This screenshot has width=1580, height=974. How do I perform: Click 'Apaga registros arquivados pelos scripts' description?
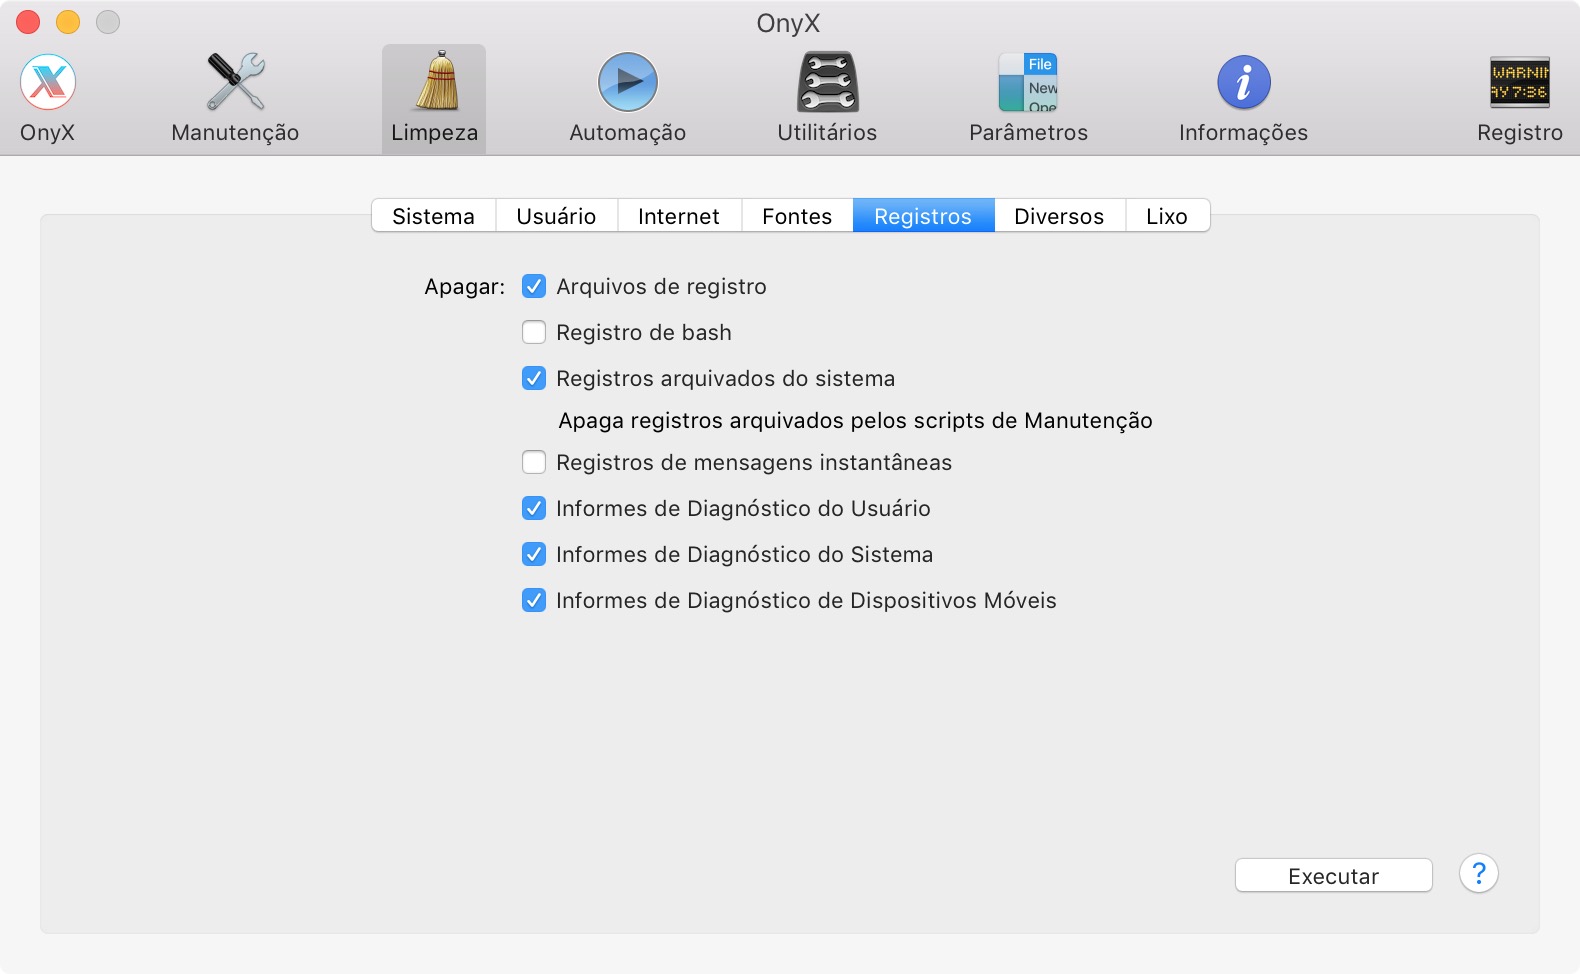(855, 421)
